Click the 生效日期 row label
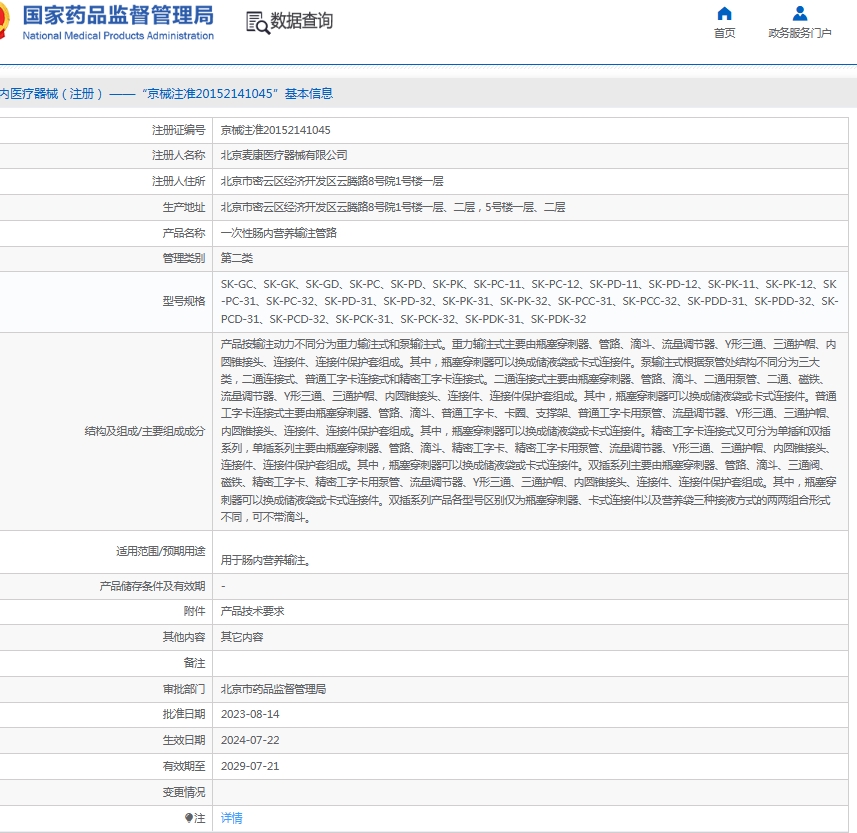The width and height of the screenshot is (857, 833). click(184, 740)
